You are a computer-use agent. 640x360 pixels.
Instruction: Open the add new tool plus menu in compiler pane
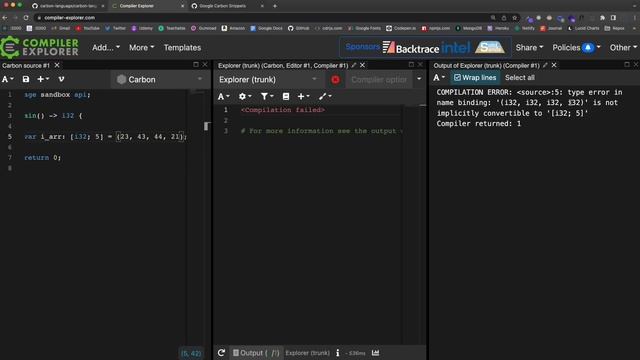[x=303, y=96]
